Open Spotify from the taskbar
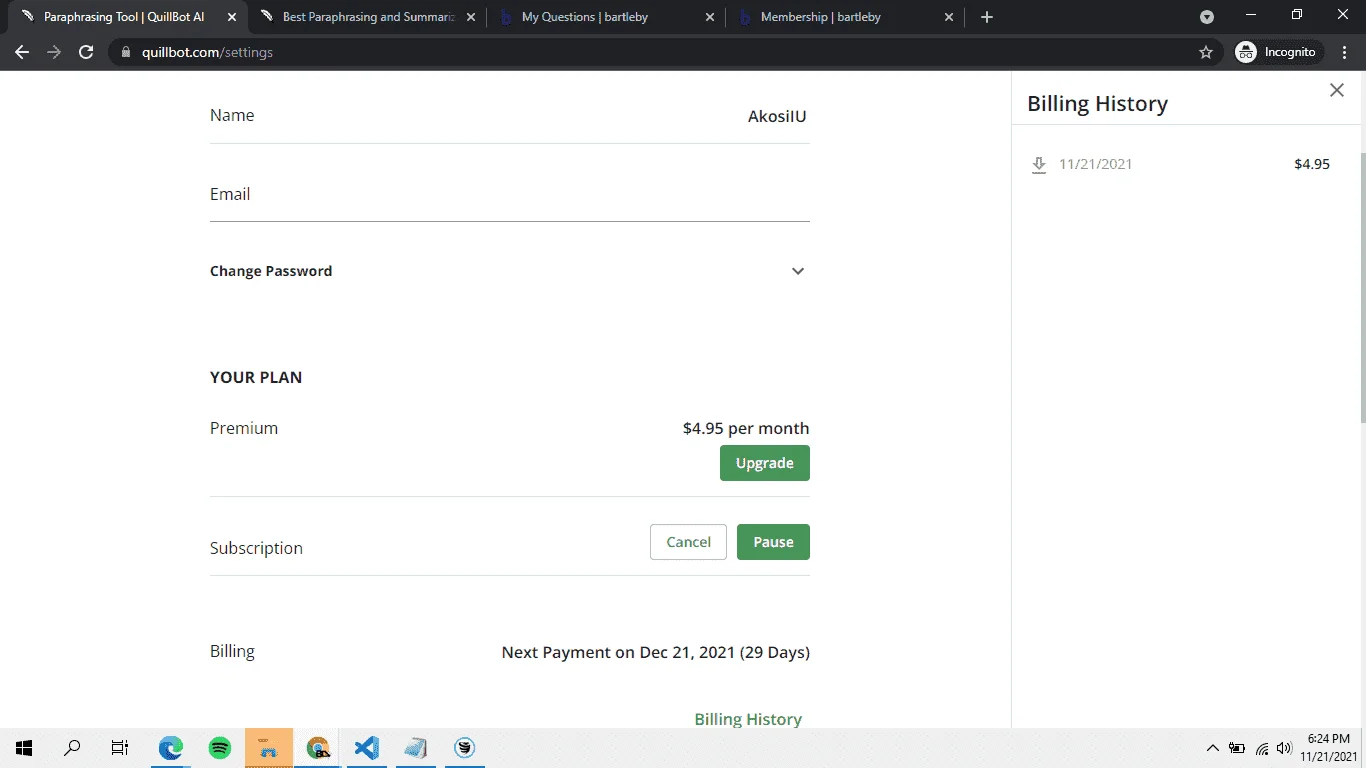1366x768 pixels. click(x=220, y=748)
